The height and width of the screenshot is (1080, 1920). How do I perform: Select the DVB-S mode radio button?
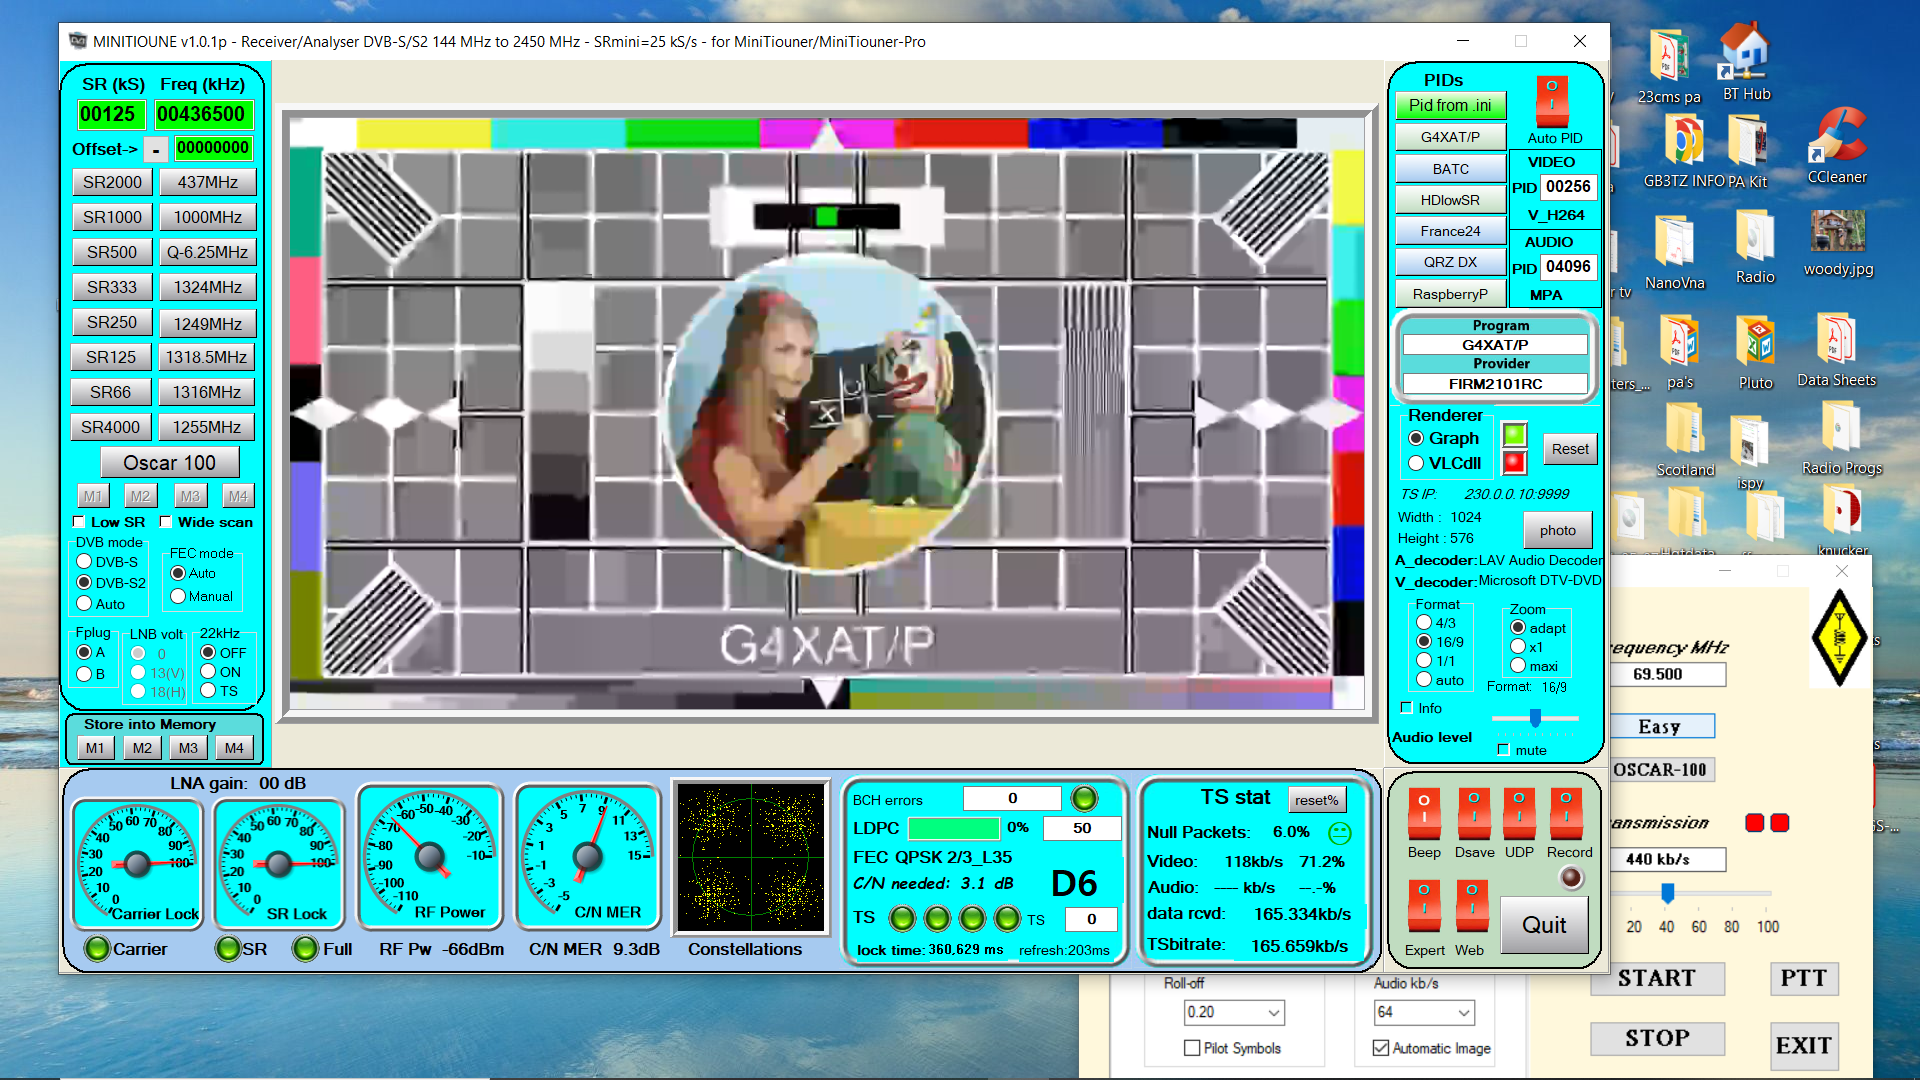pos(84,562)
